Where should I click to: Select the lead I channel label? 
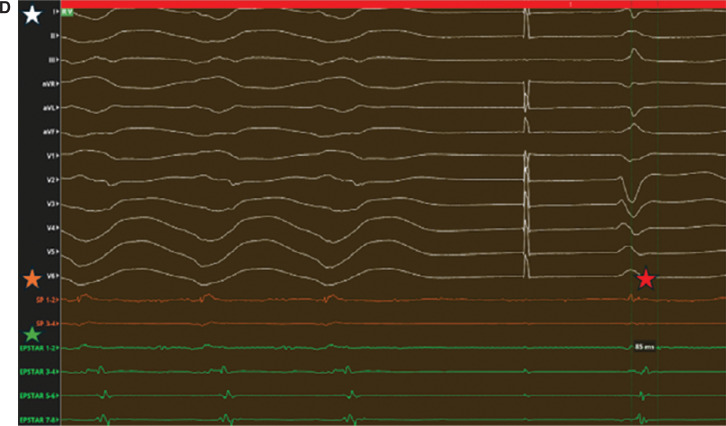tap(53, 12)
